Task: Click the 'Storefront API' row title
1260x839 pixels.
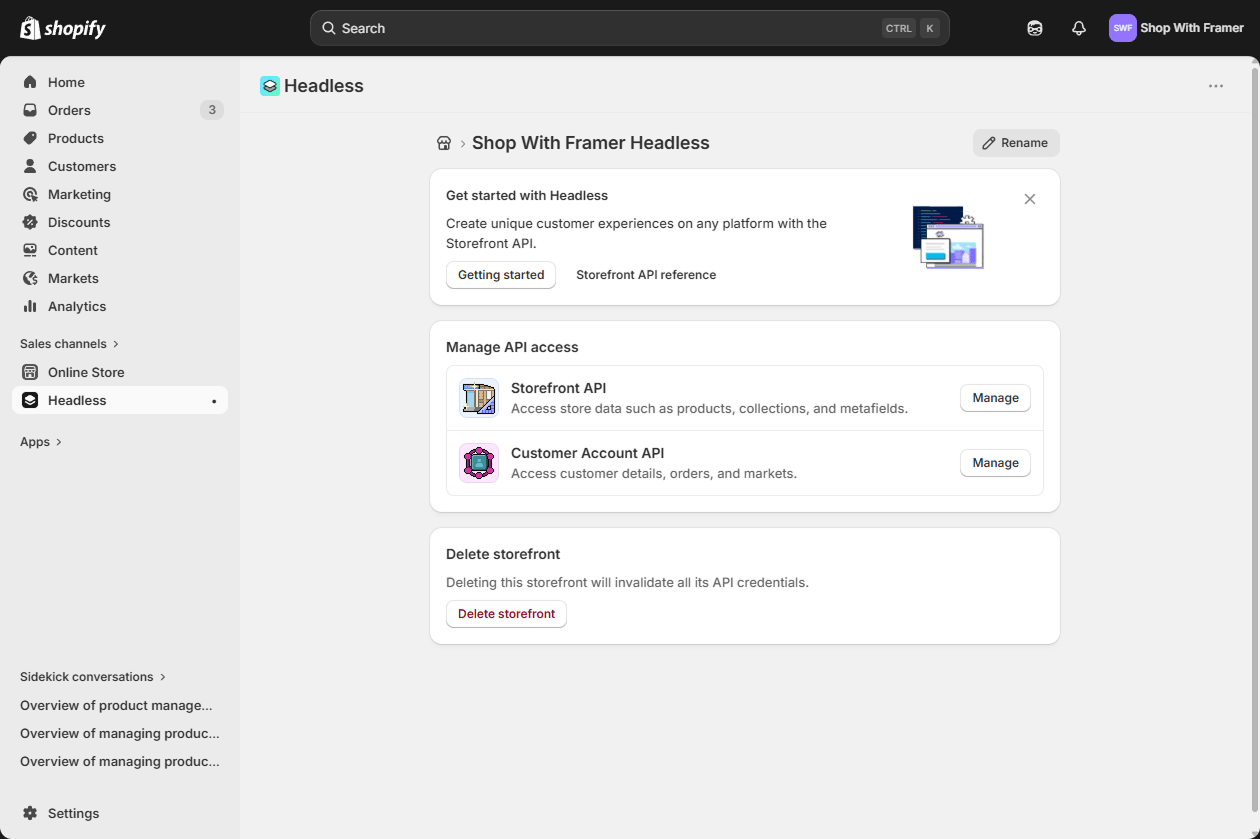Action: (x=558, y=388)
